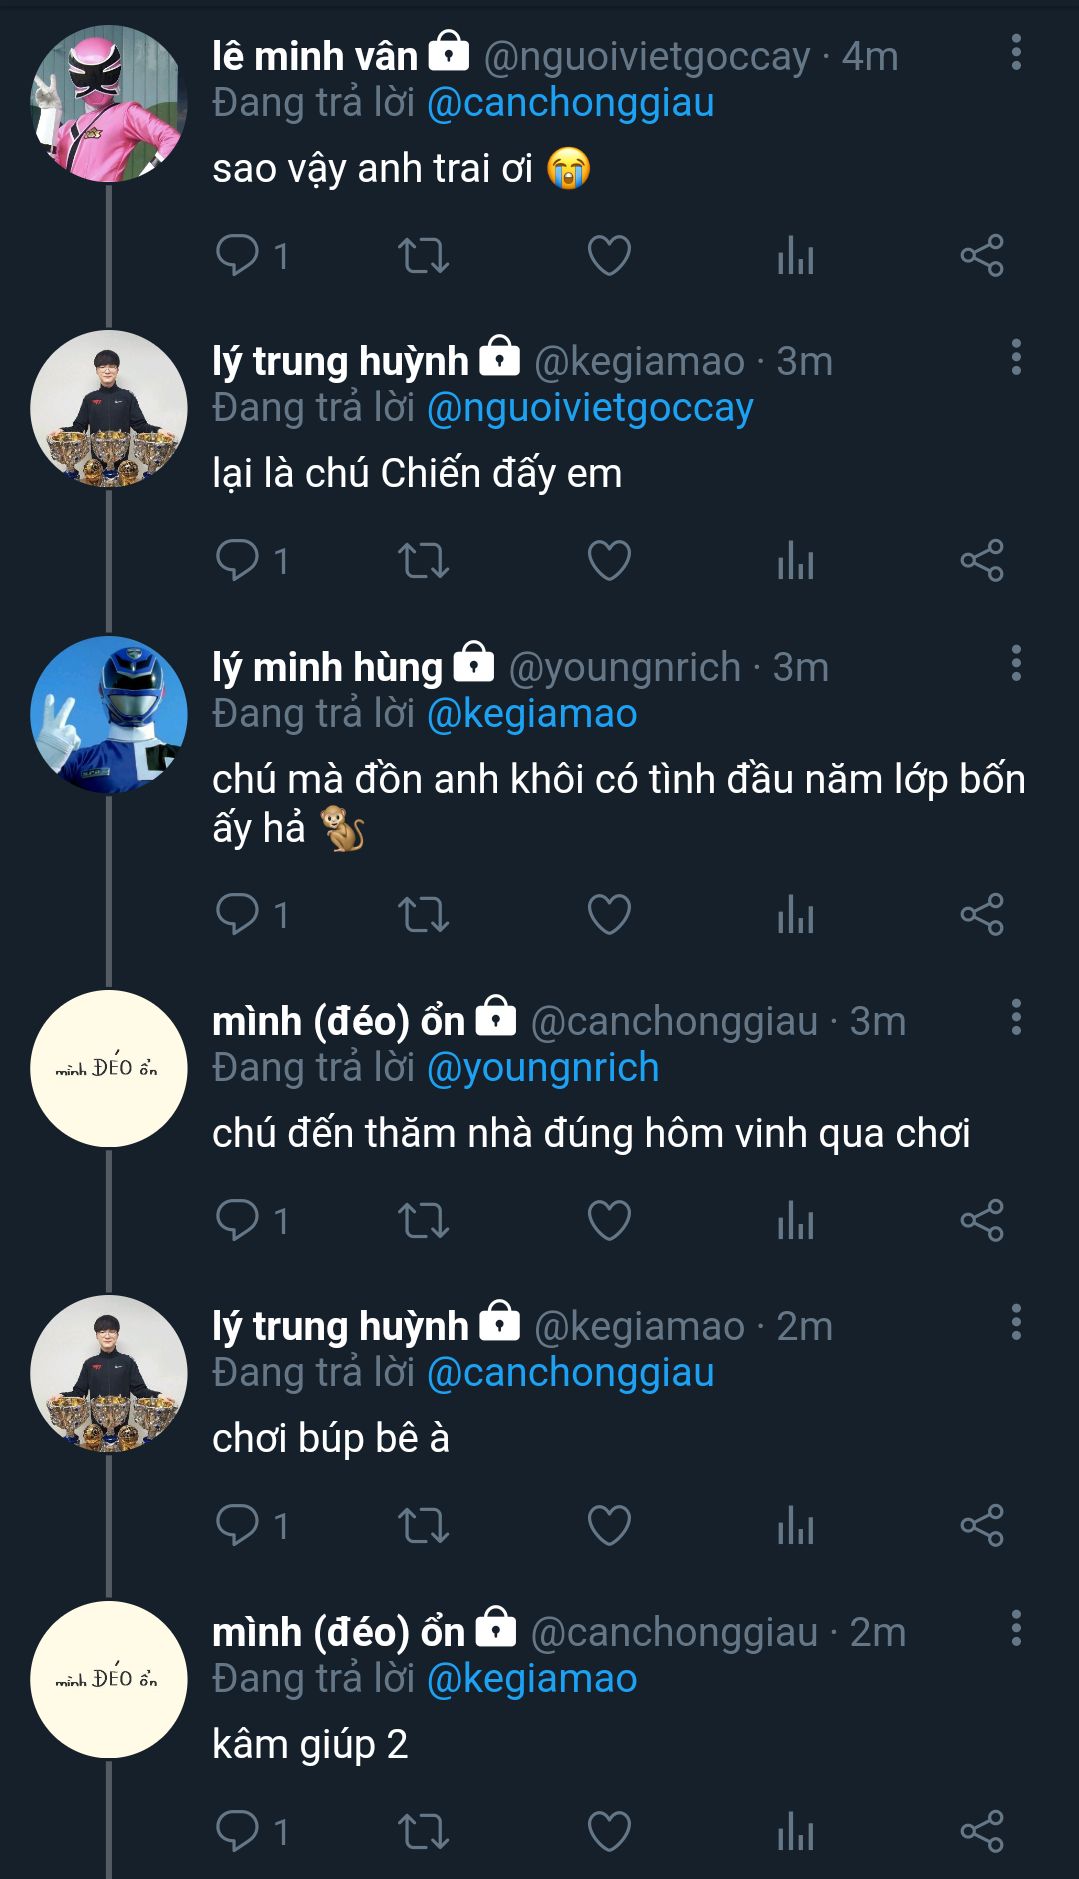Like lý minh hùng's monkey emoji tweet
The width and height of the screenshot is (1079, 1879).
coord(609,914)
